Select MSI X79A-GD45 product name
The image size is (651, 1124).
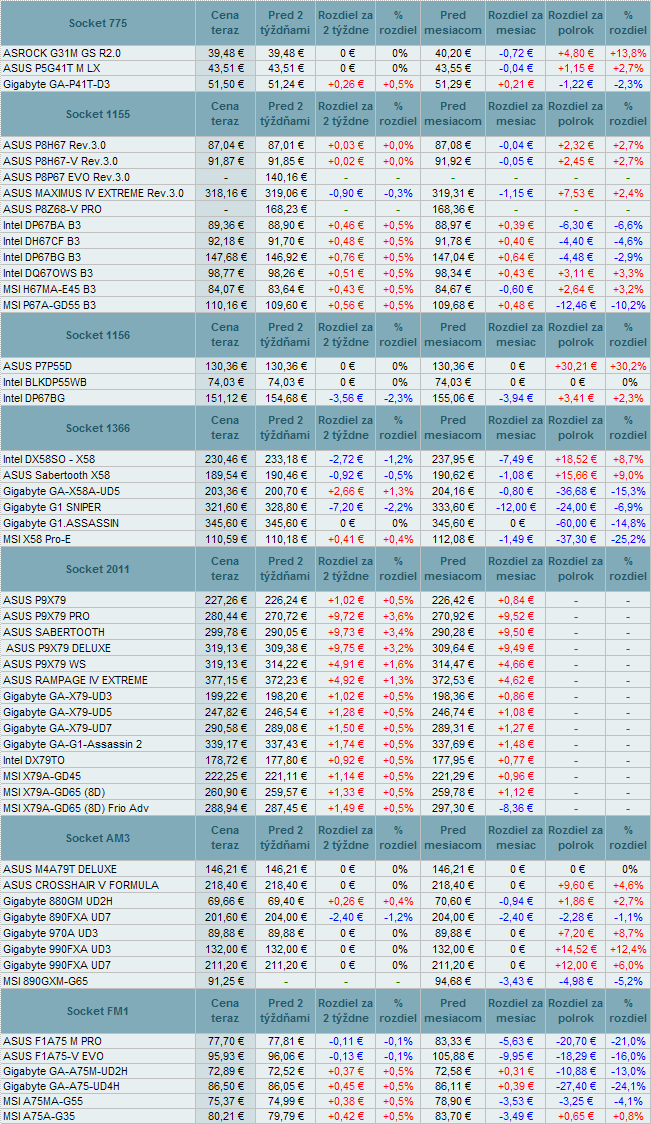(x=42, y=776)
